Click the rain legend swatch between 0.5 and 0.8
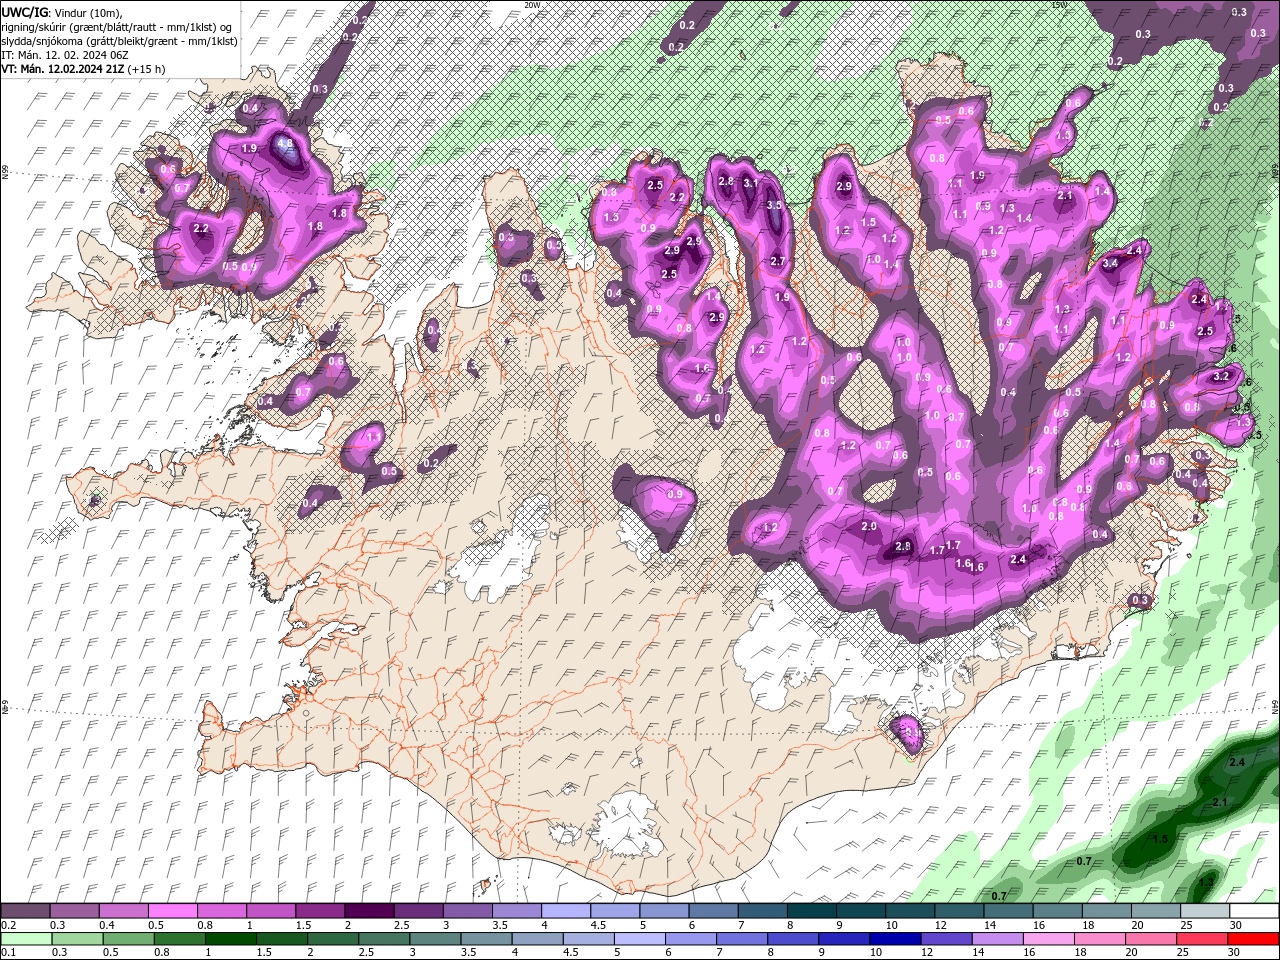The width and height of the screenshot is (1280, 960). coord(127,938)
